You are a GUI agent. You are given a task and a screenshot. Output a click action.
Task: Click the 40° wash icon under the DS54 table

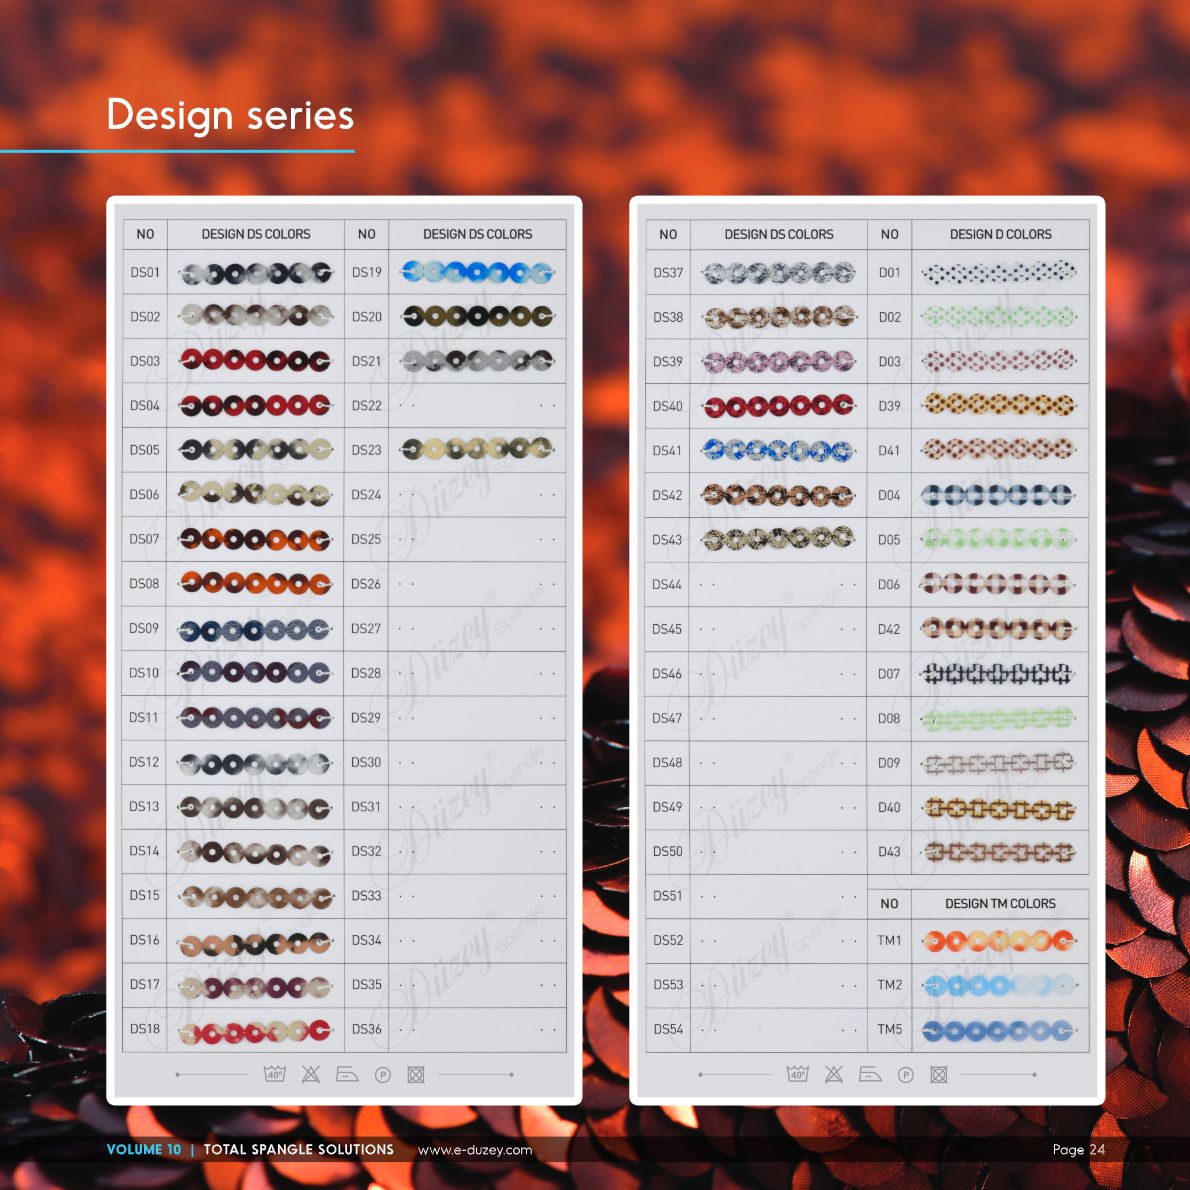click(797, 1074)
